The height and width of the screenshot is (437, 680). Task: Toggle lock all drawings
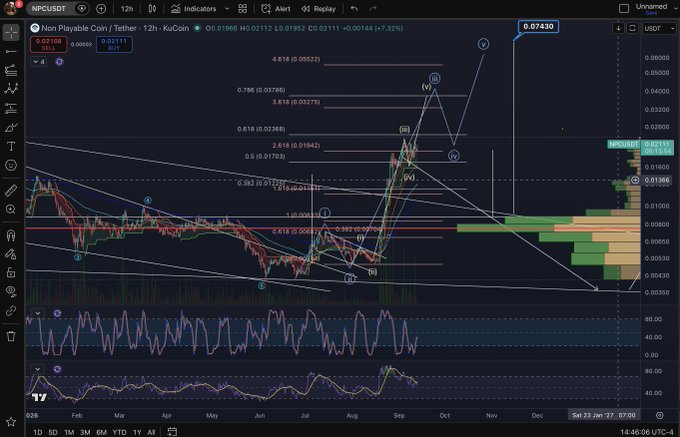pyautogui.click(x=11, y=272)
